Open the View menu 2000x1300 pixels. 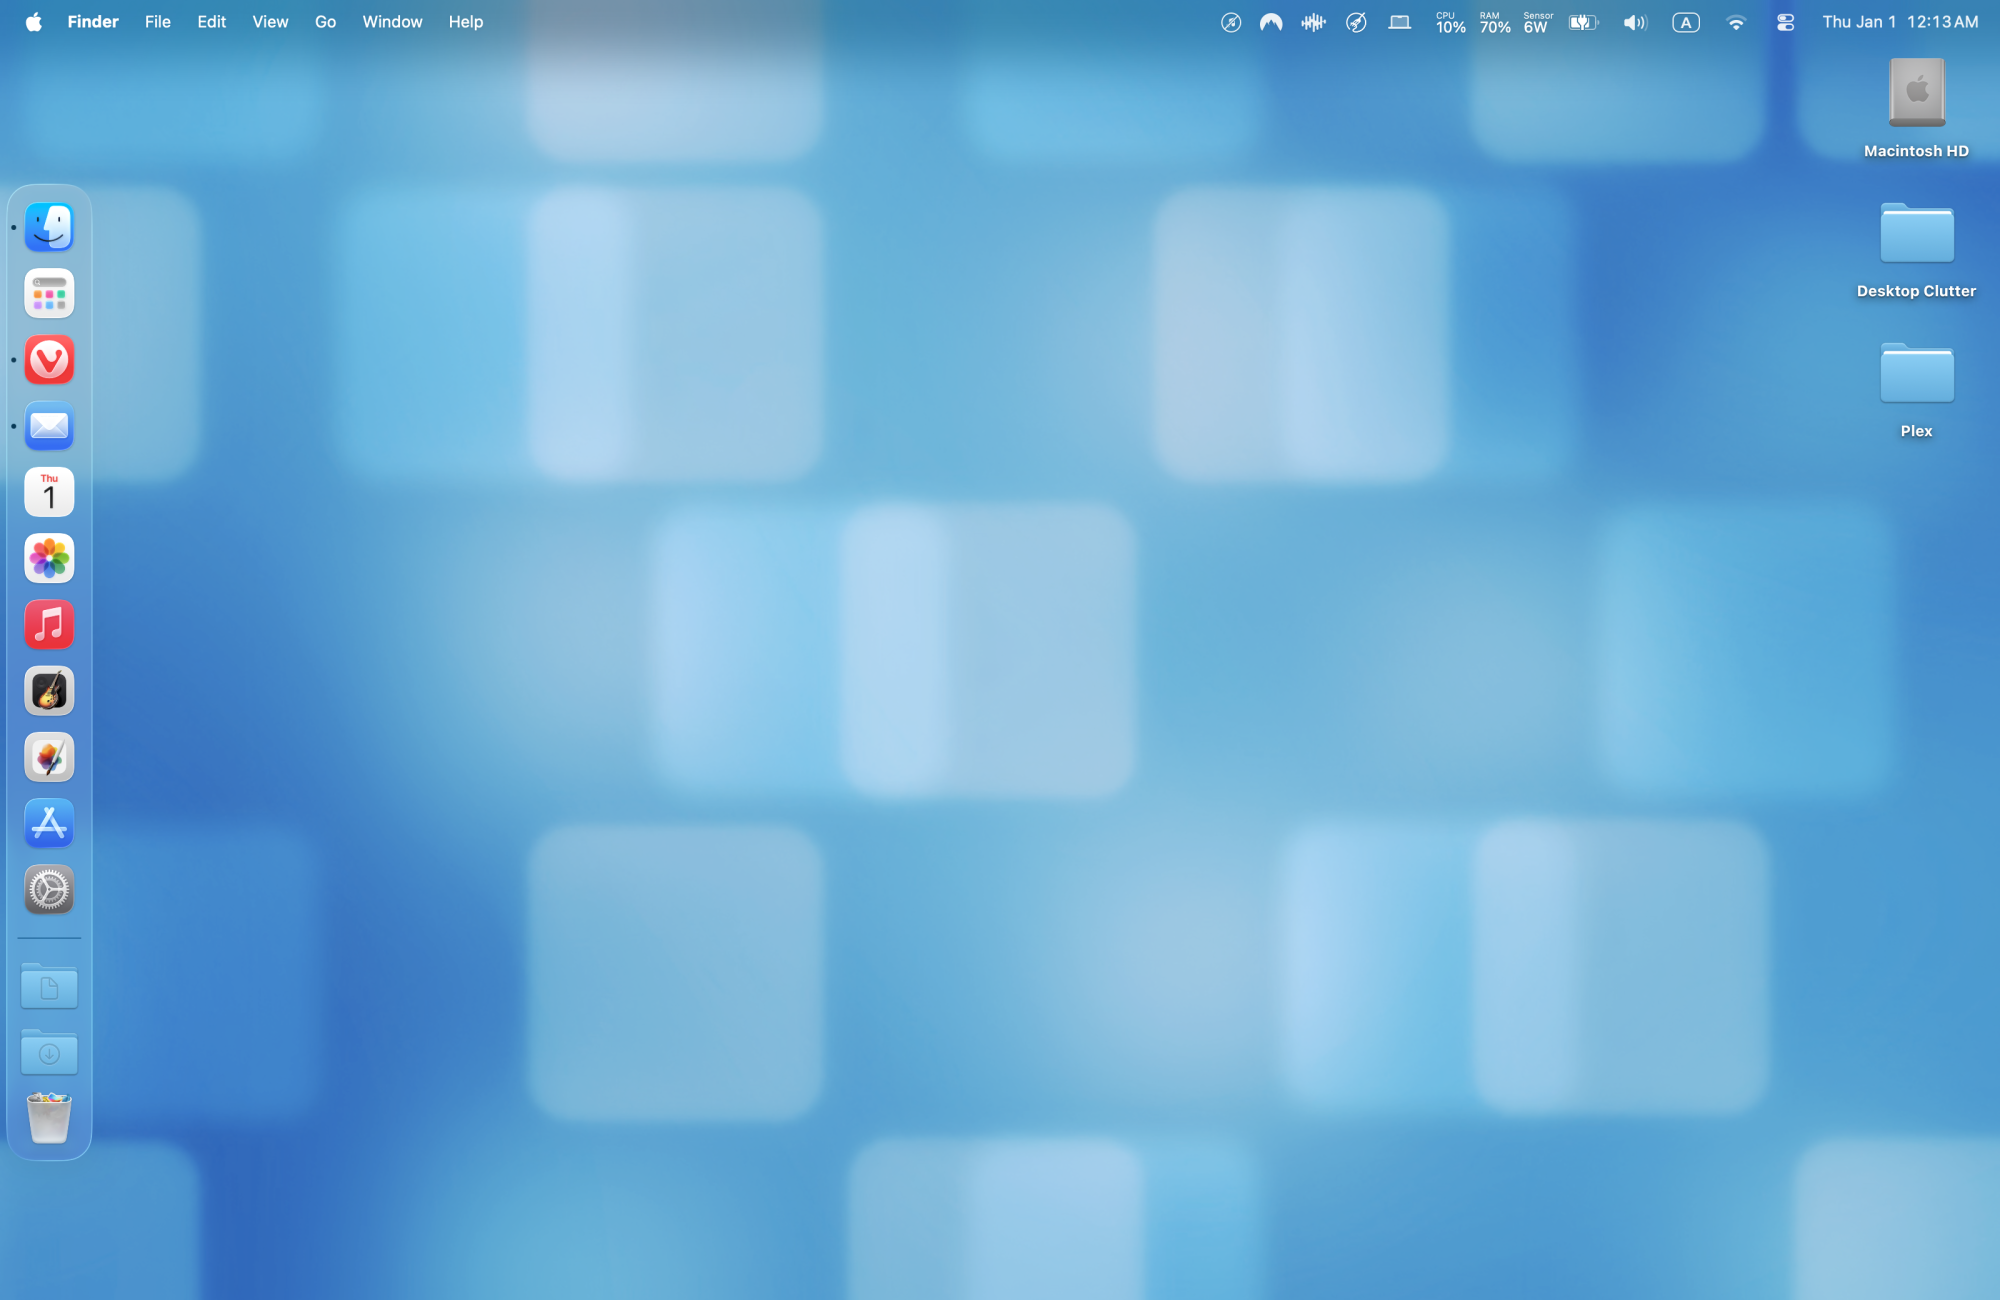(x=270, y=22)
